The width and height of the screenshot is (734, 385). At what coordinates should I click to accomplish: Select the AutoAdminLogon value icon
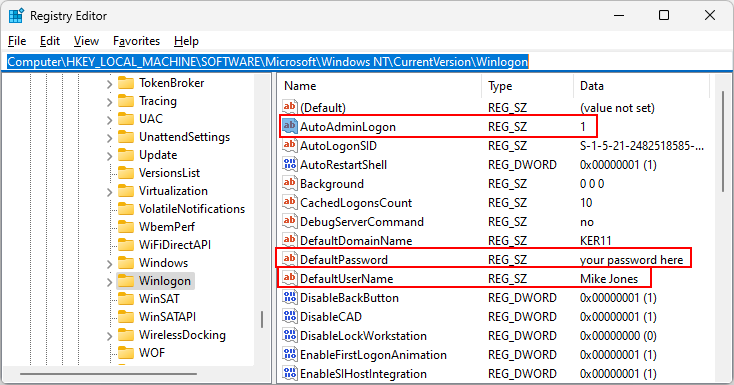click(x=290, y=126)
